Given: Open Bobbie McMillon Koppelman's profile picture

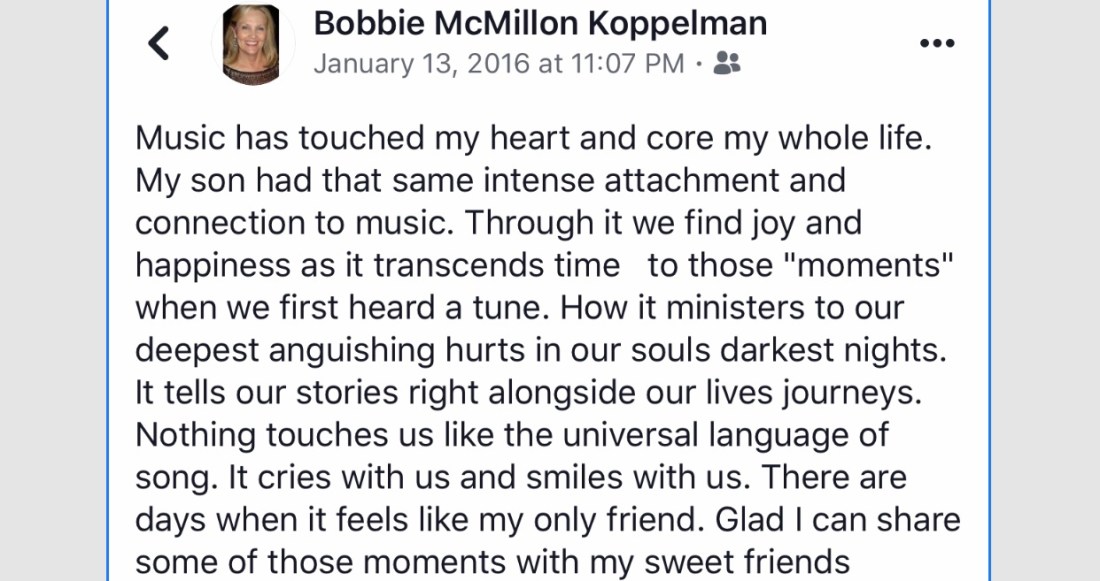Looking at the screenshot, I should coord(252,44).
